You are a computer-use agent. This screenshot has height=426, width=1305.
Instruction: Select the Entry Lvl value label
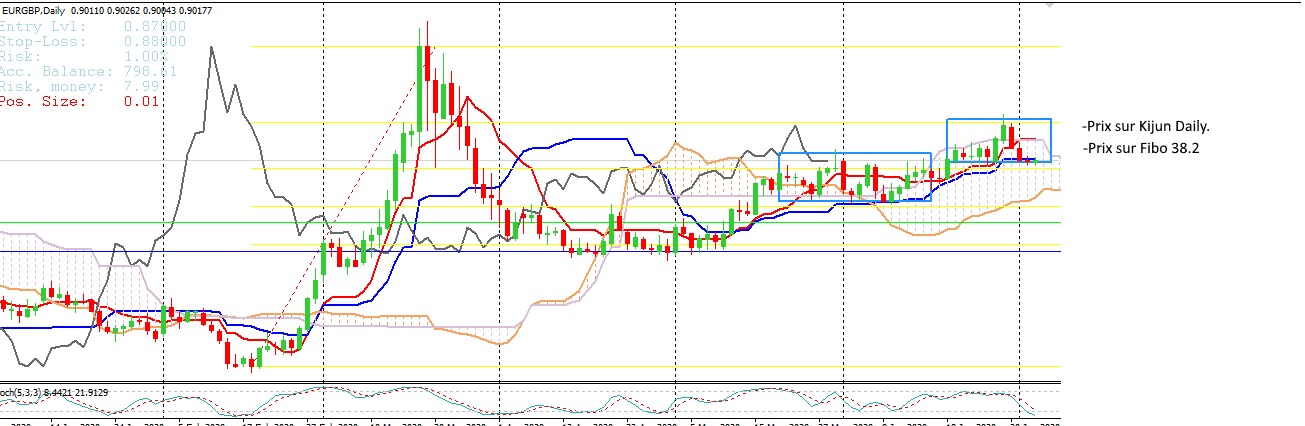pyautogui.click(x=155, y=26)
